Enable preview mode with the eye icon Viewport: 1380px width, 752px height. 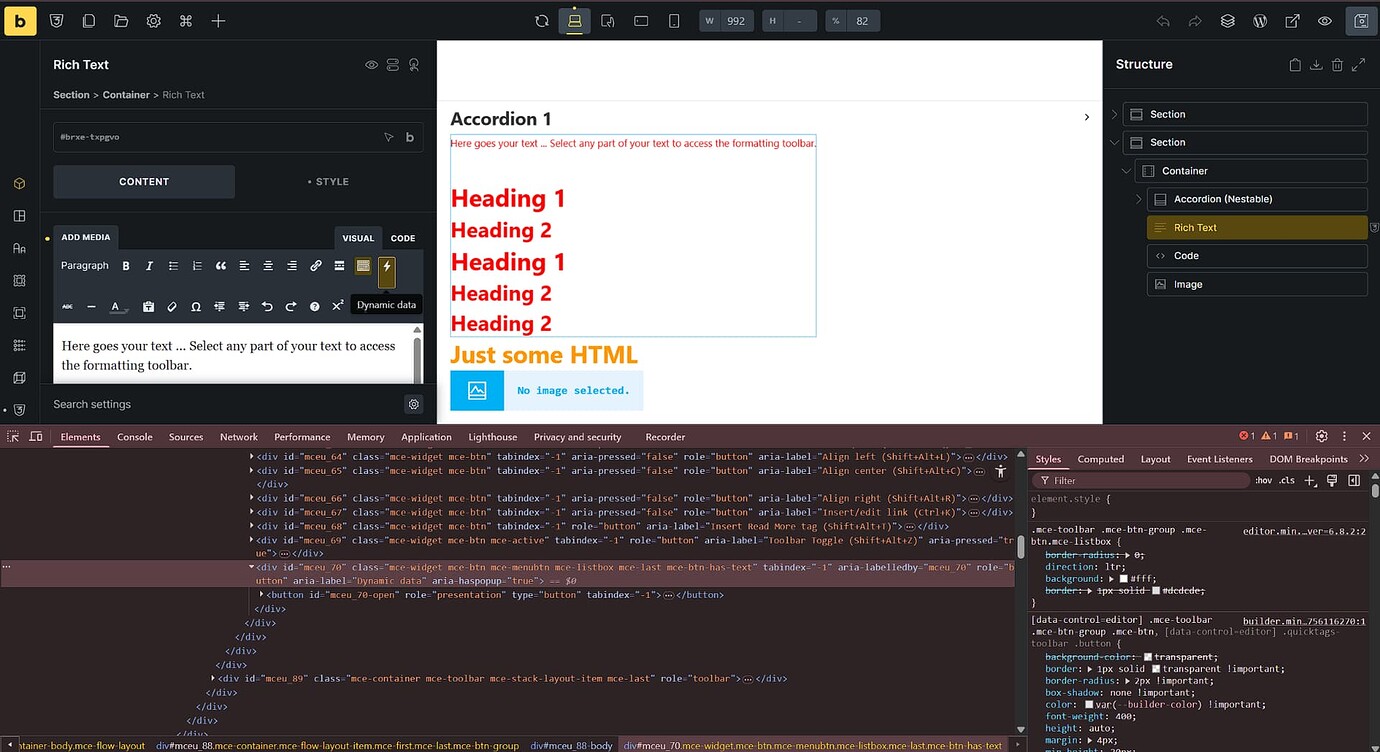click(x=1324, y=20)
